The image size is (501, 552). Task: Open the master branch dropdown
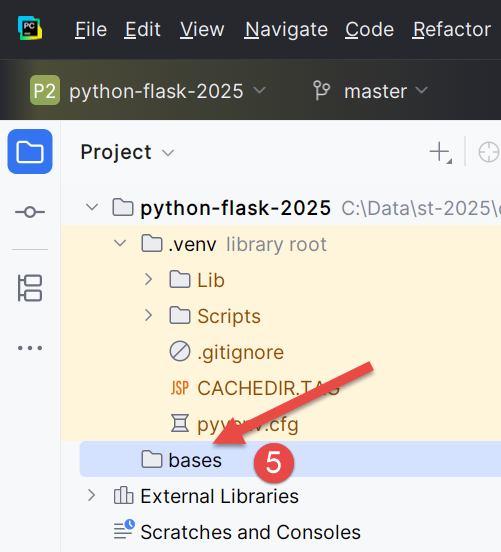(386, 91)
